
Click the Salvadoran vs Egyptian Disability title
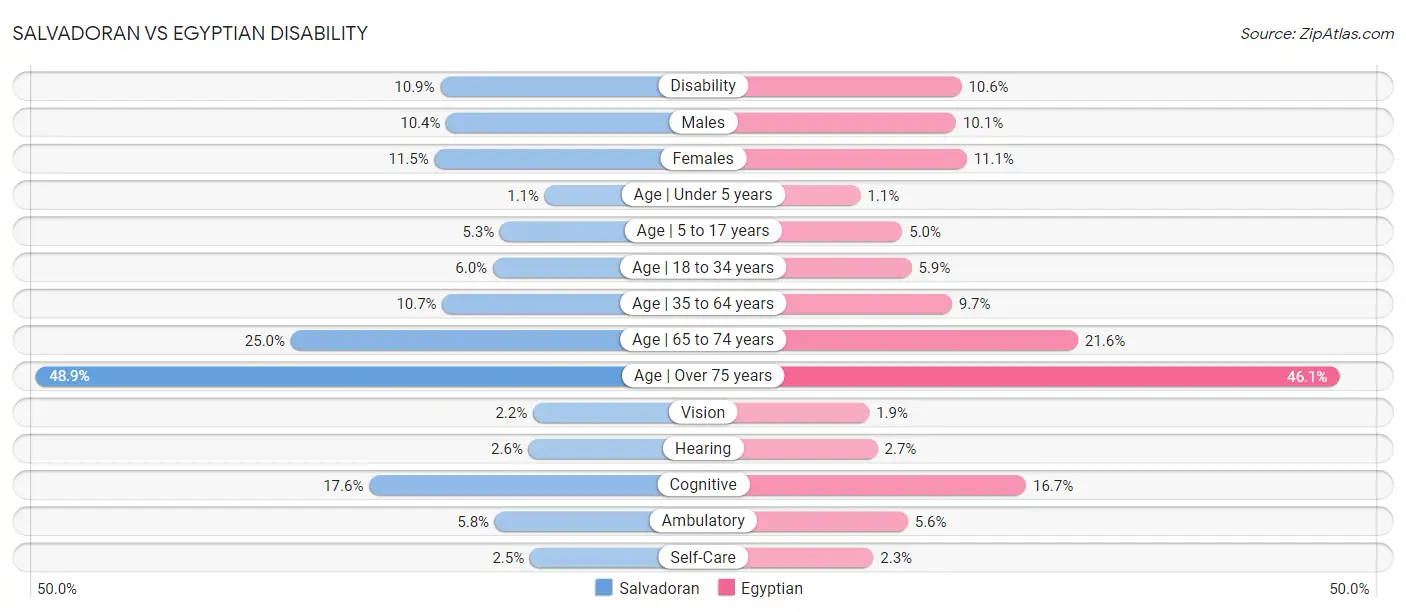pos(190,34)
